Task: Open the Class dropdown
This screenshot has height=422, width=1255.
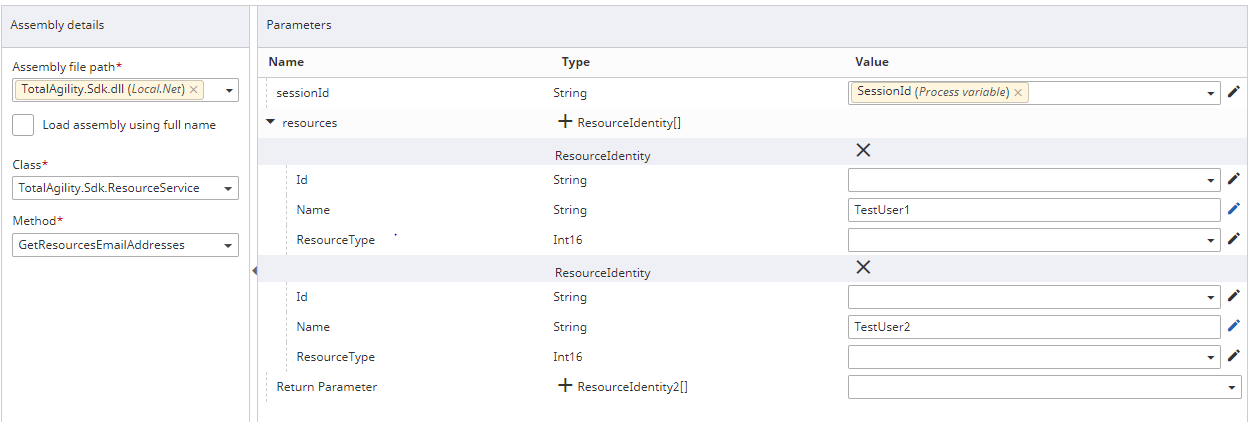Action: click(x=229, y=188)
